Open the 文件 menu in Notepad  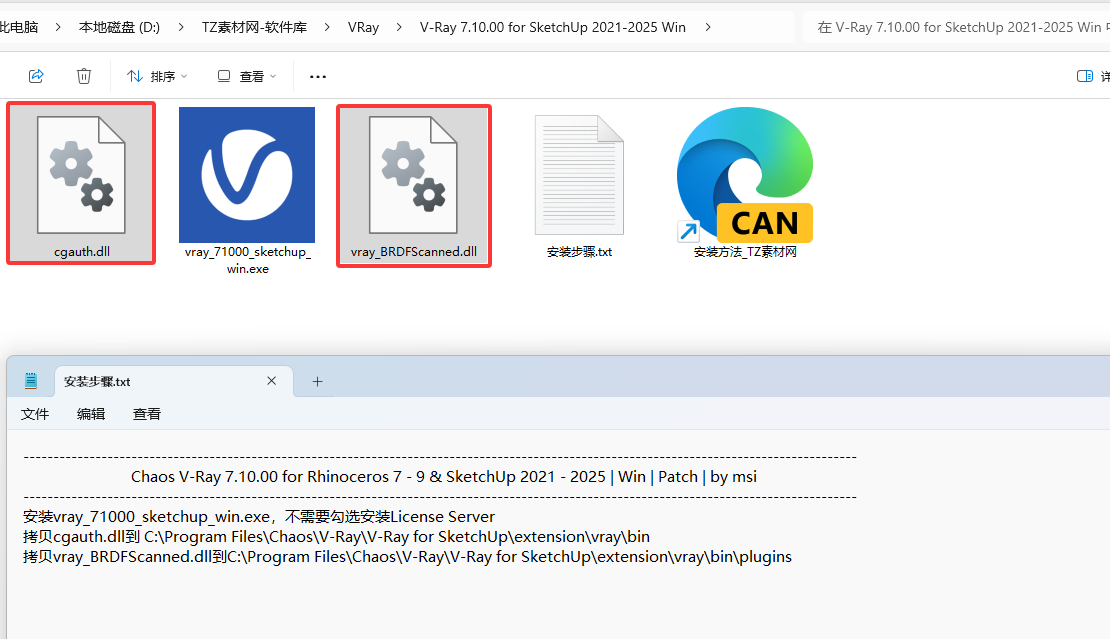[35, 414]
